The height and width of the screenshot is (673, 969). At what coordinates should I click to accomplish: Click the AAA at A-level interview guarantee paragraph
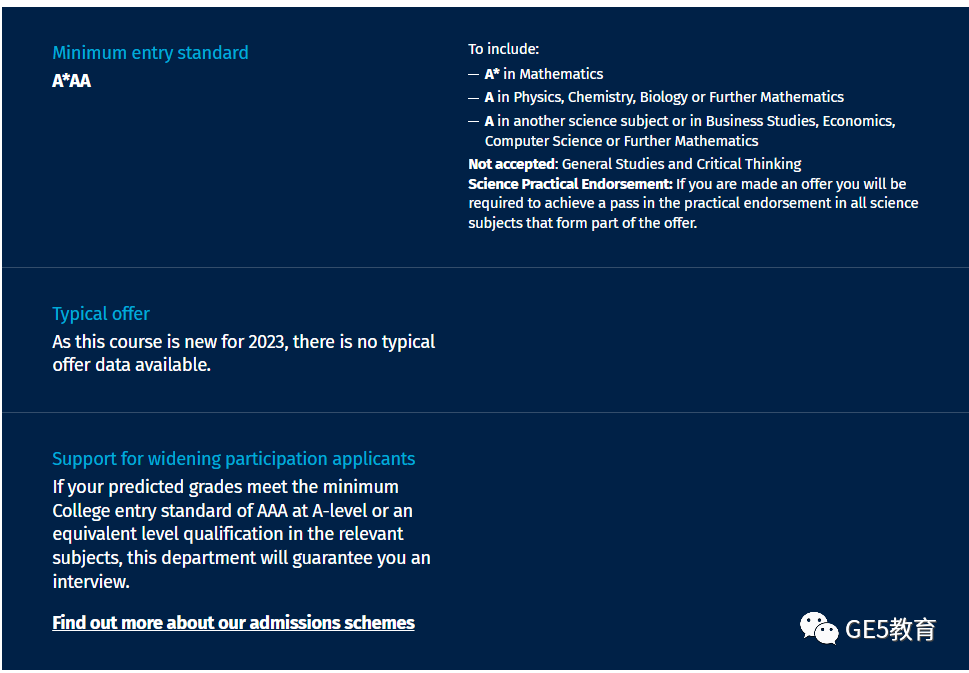coord(241,534)
